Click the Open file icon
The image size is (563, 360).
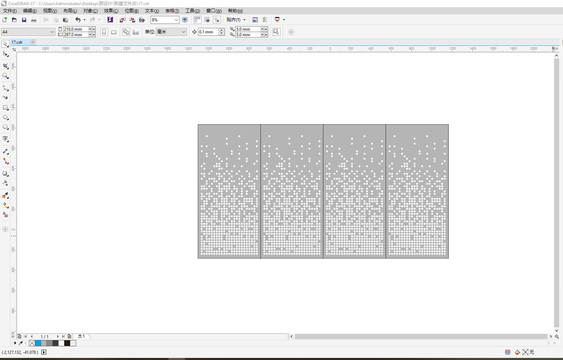click(x=14, y=20)
